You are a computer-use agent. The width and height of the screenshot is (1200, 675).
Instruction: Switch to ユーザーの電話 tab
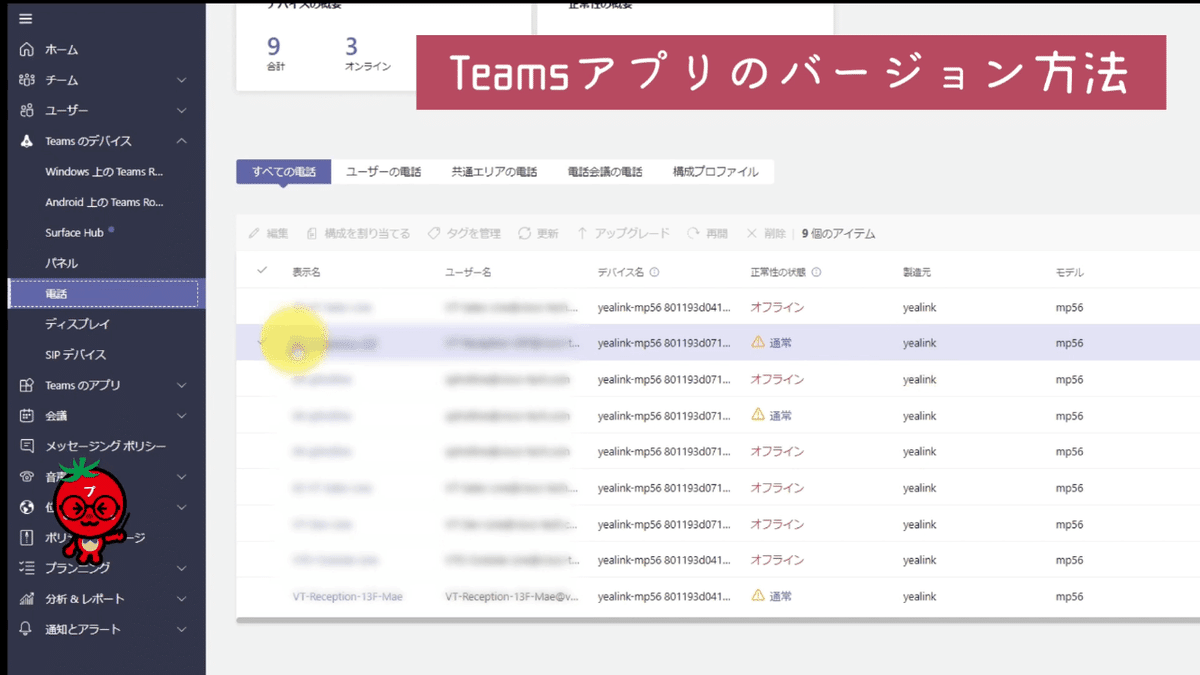(x=383, y=172)
